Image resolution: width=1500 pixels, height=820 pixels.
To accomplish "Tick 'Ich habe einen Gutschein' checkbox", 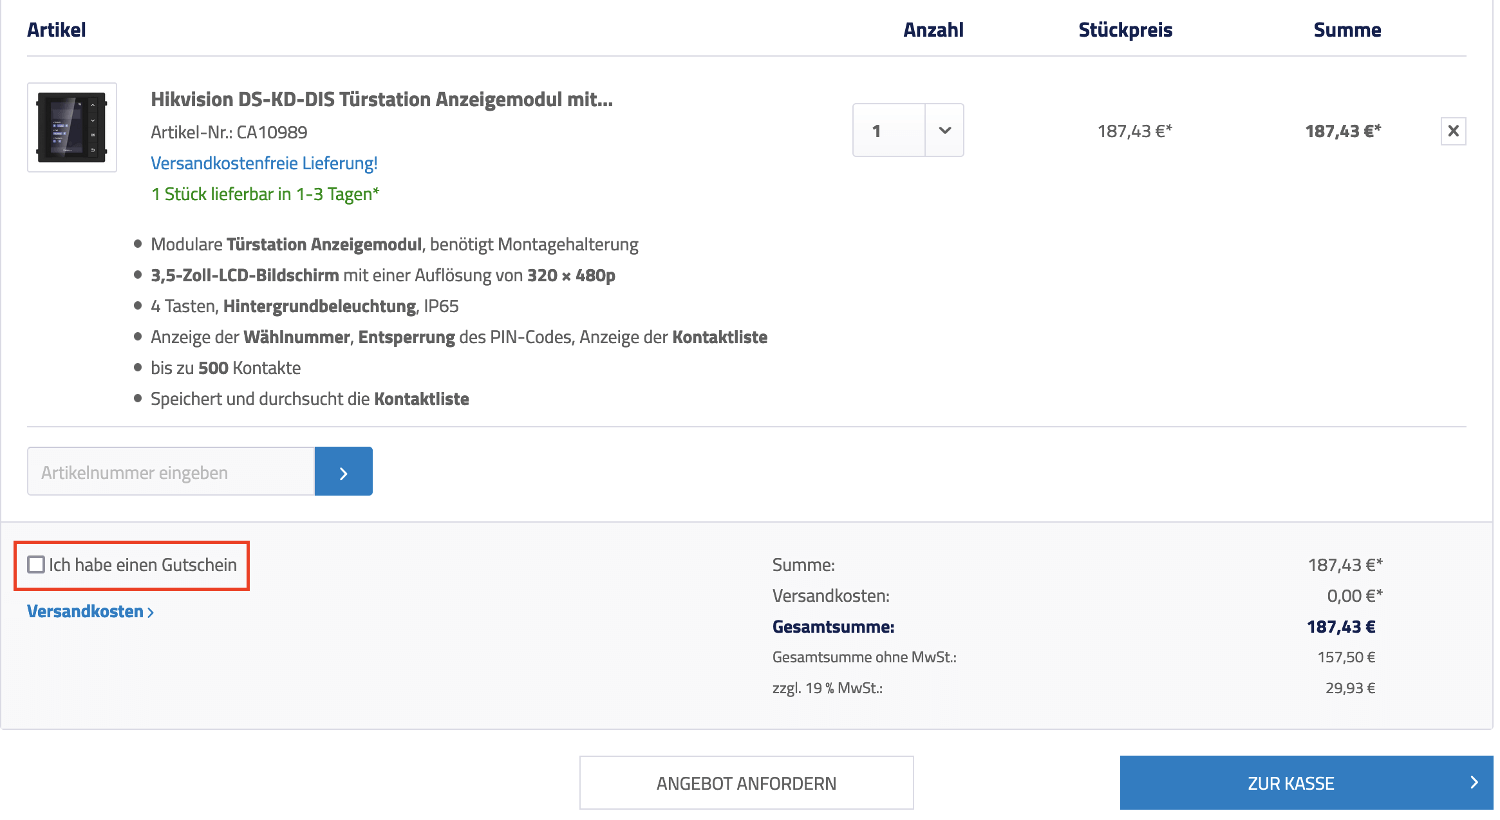I will (36, 565).
